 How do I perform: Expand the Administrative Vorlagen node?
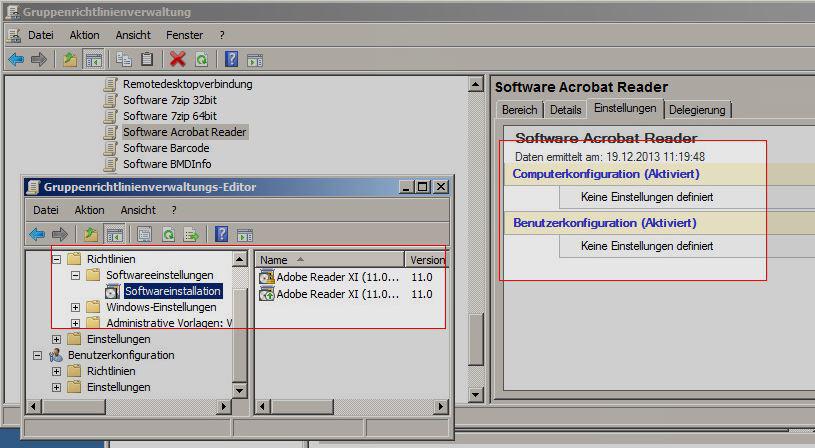(75, 323)
